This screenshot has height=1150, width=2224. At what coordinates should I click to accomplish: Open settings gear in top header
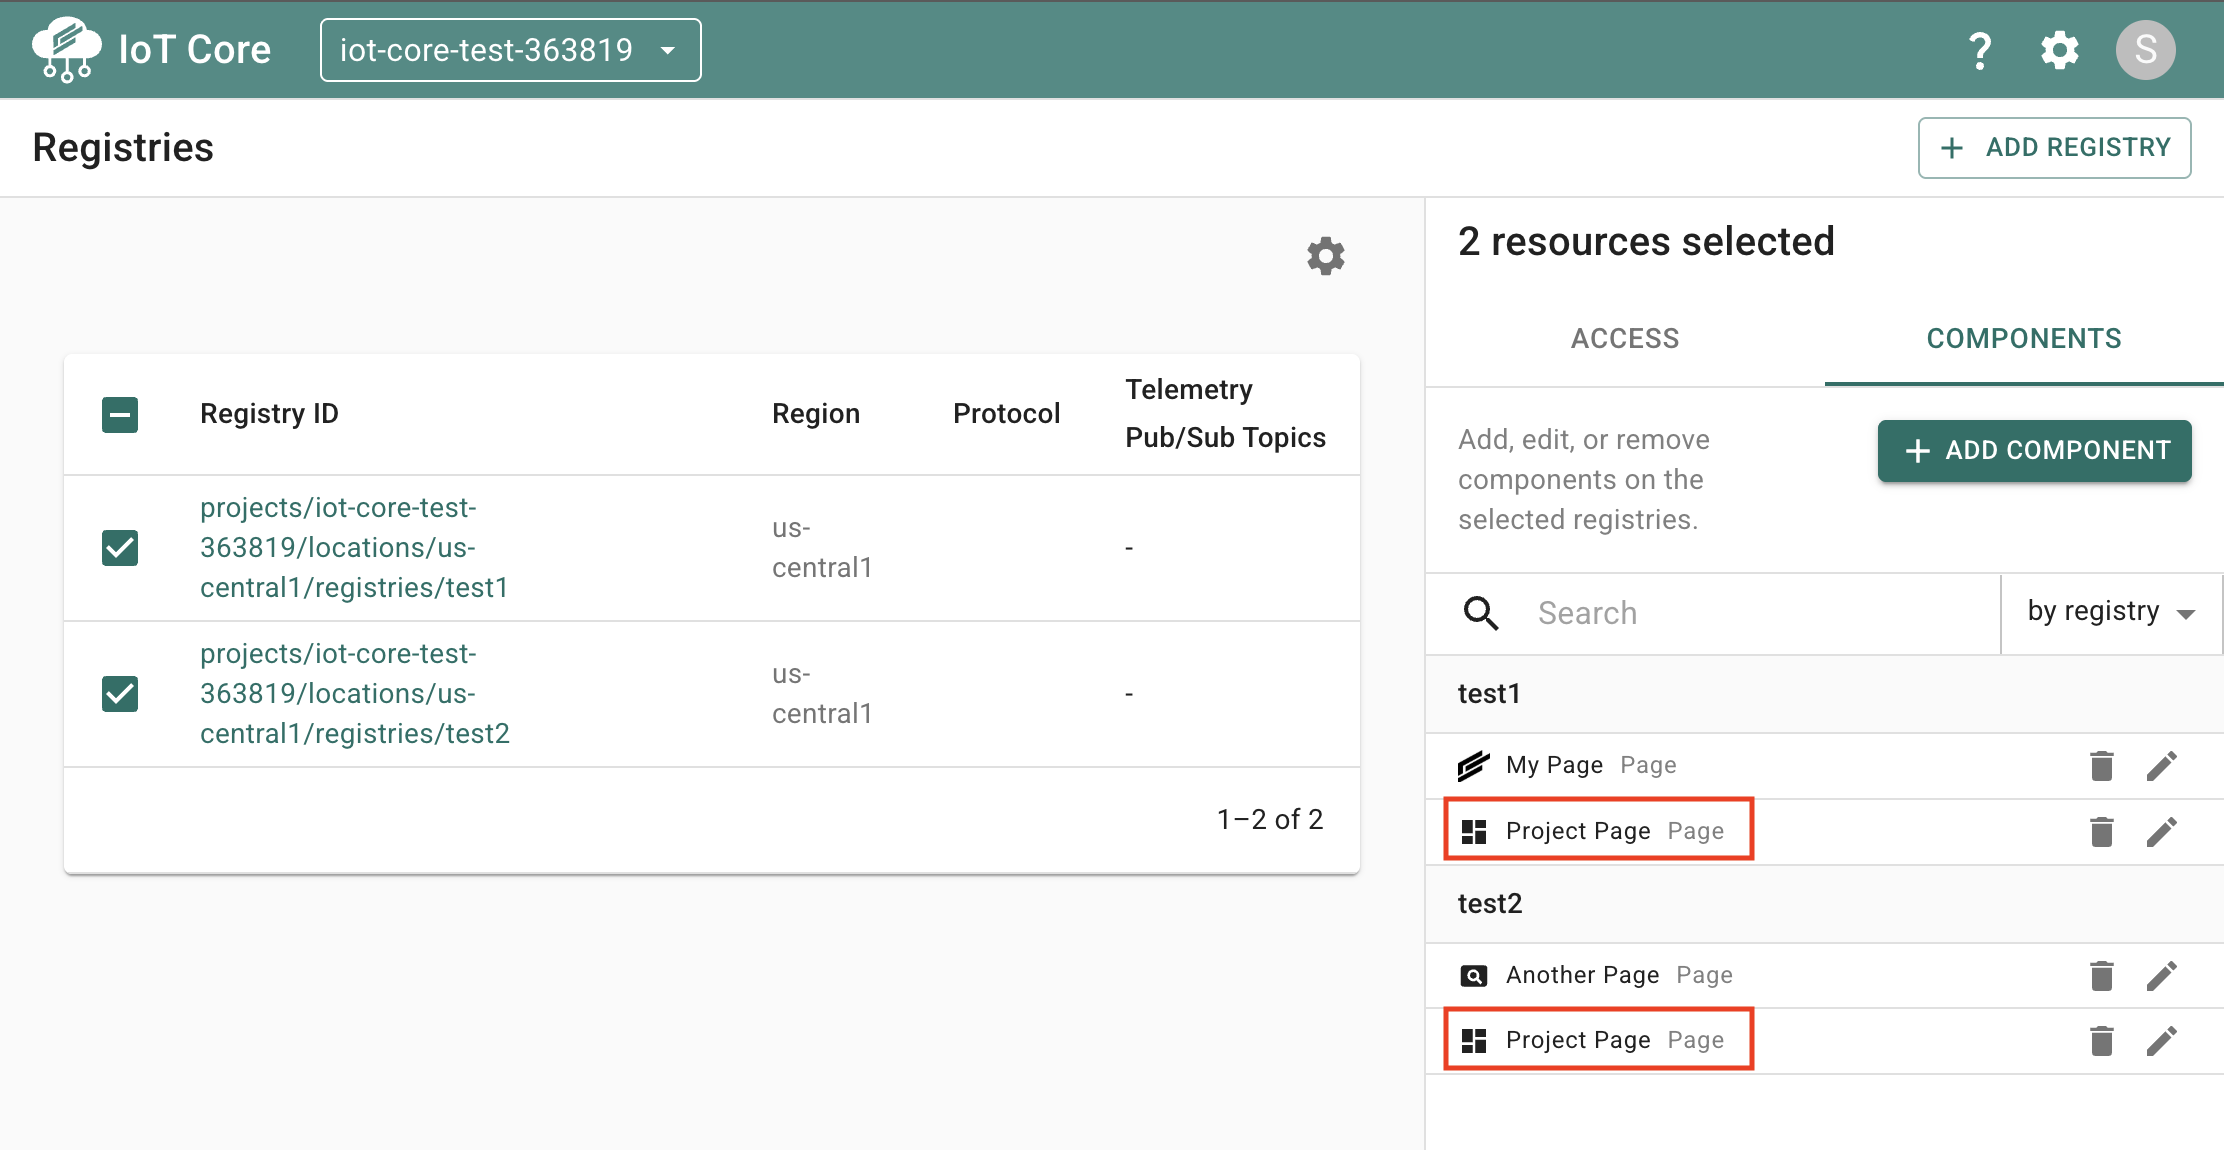pos(2060,50)
